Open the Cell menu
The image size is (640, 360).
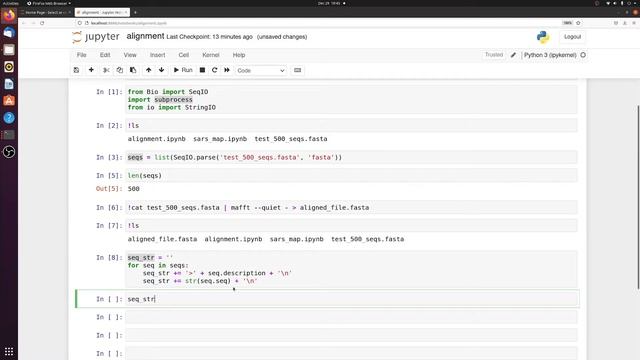(184, 55)
